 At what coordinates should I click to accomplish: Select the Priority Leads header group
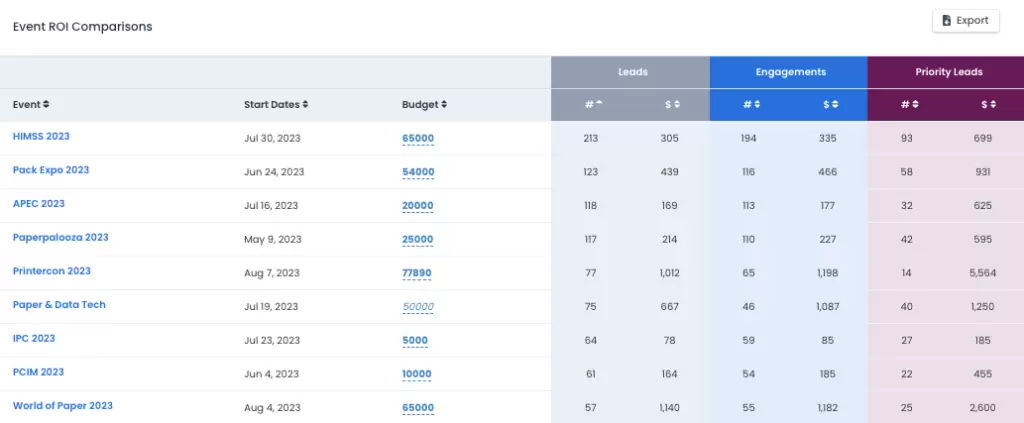coord(946,72)
